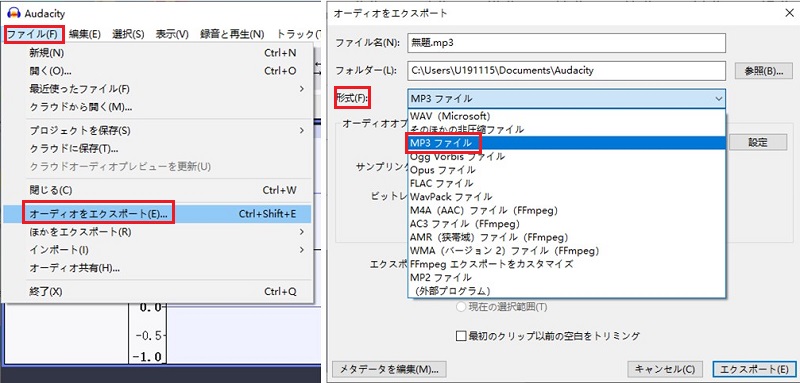Select M4A (AAC) ファイル (FFmpeg) option
Image resolution: width=800 pixels, height=383 pixels.
click(566, 210)
